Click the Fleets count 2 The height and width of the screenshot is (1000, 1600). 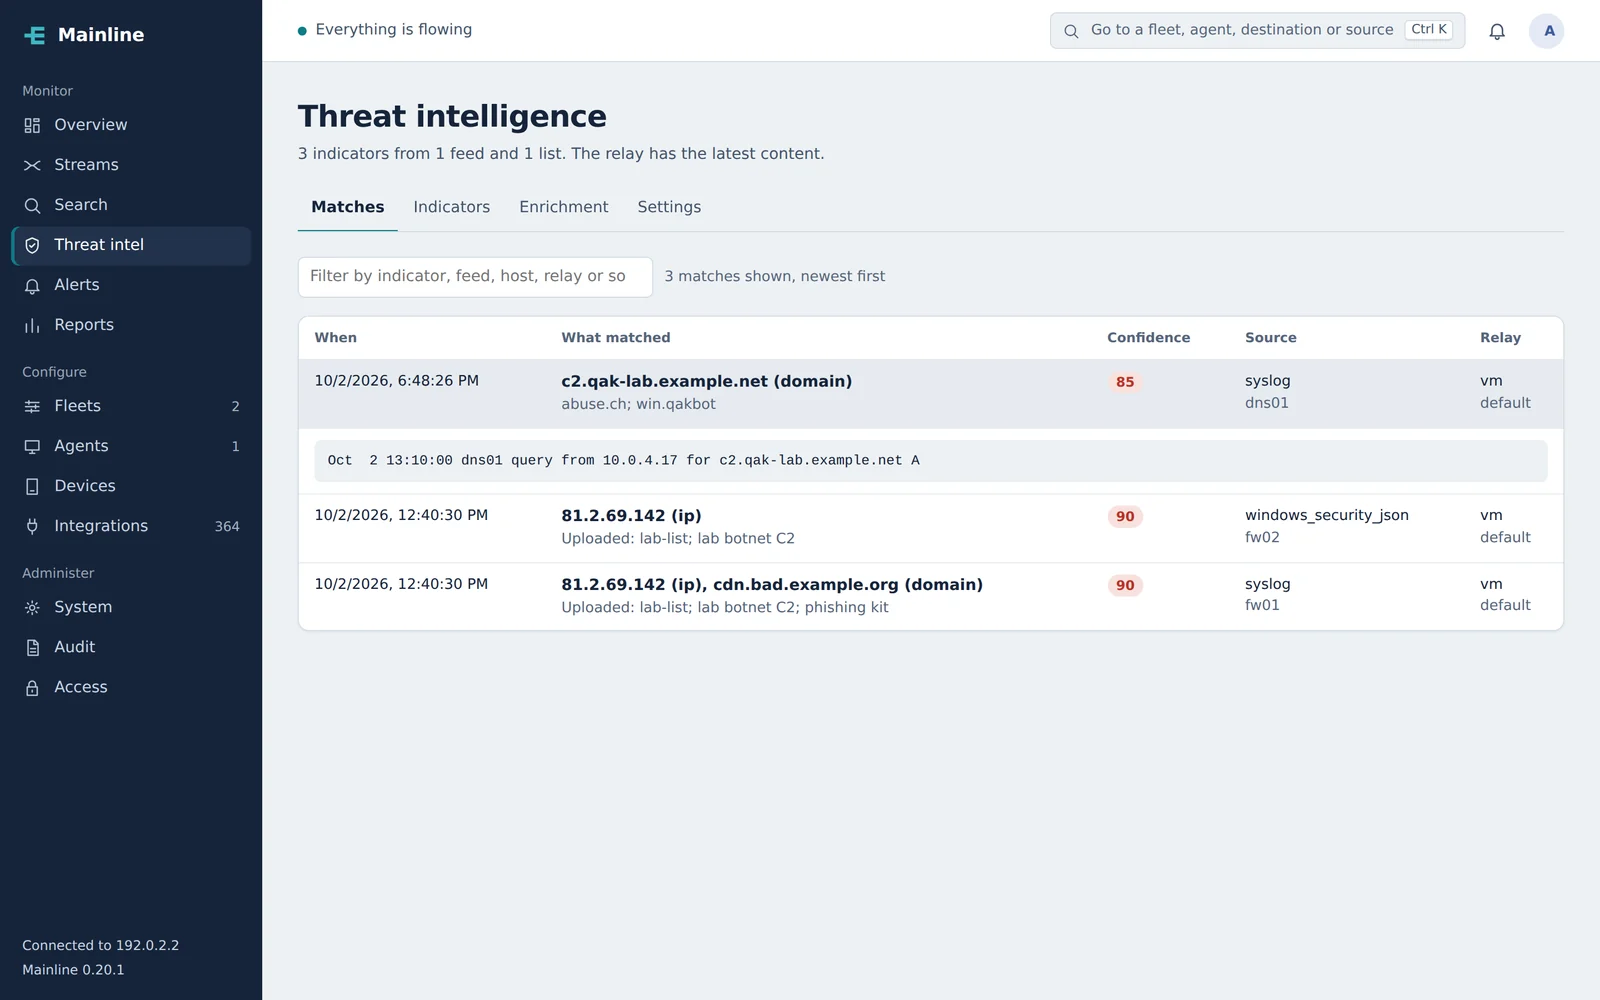coord(235,406)
